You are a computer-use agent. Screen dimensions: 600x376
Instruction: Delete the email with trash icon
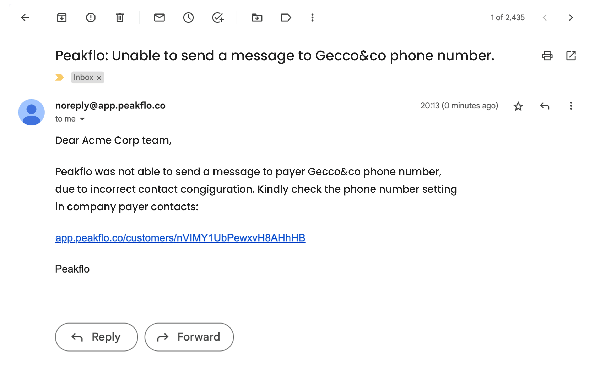tap(120, 18)
